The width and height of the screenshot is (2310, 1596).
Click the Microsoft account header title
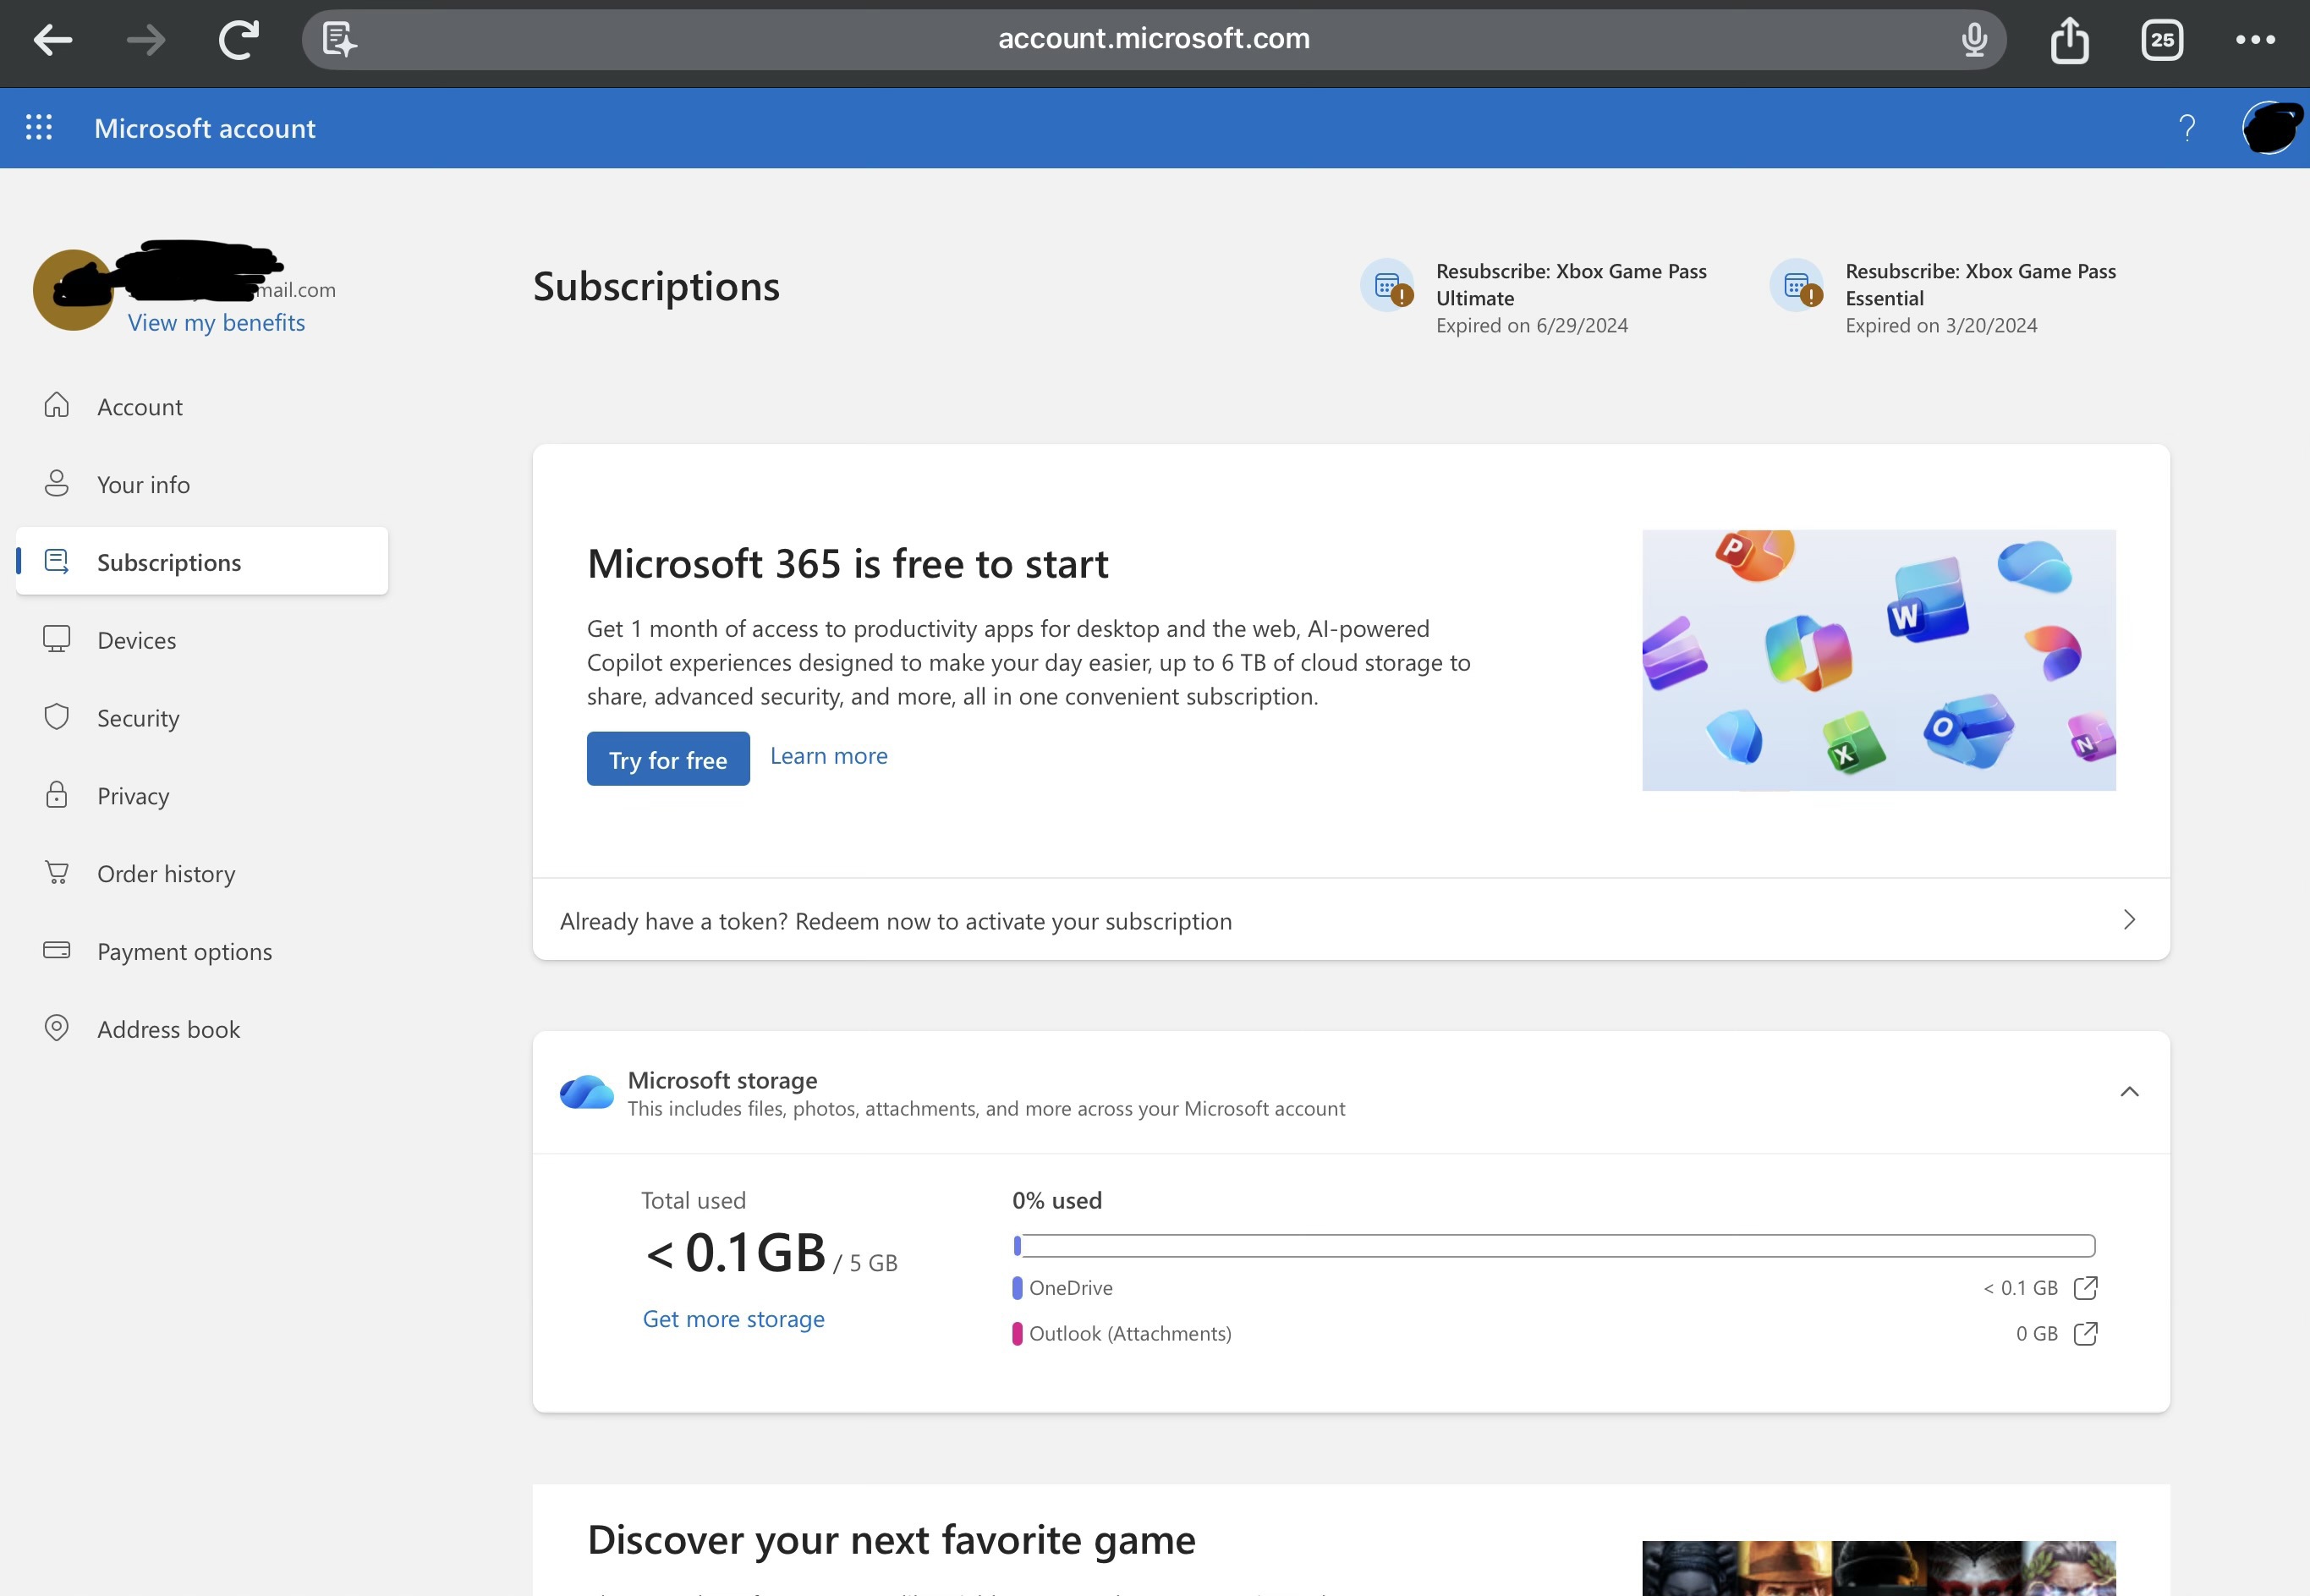pos(205,128)
